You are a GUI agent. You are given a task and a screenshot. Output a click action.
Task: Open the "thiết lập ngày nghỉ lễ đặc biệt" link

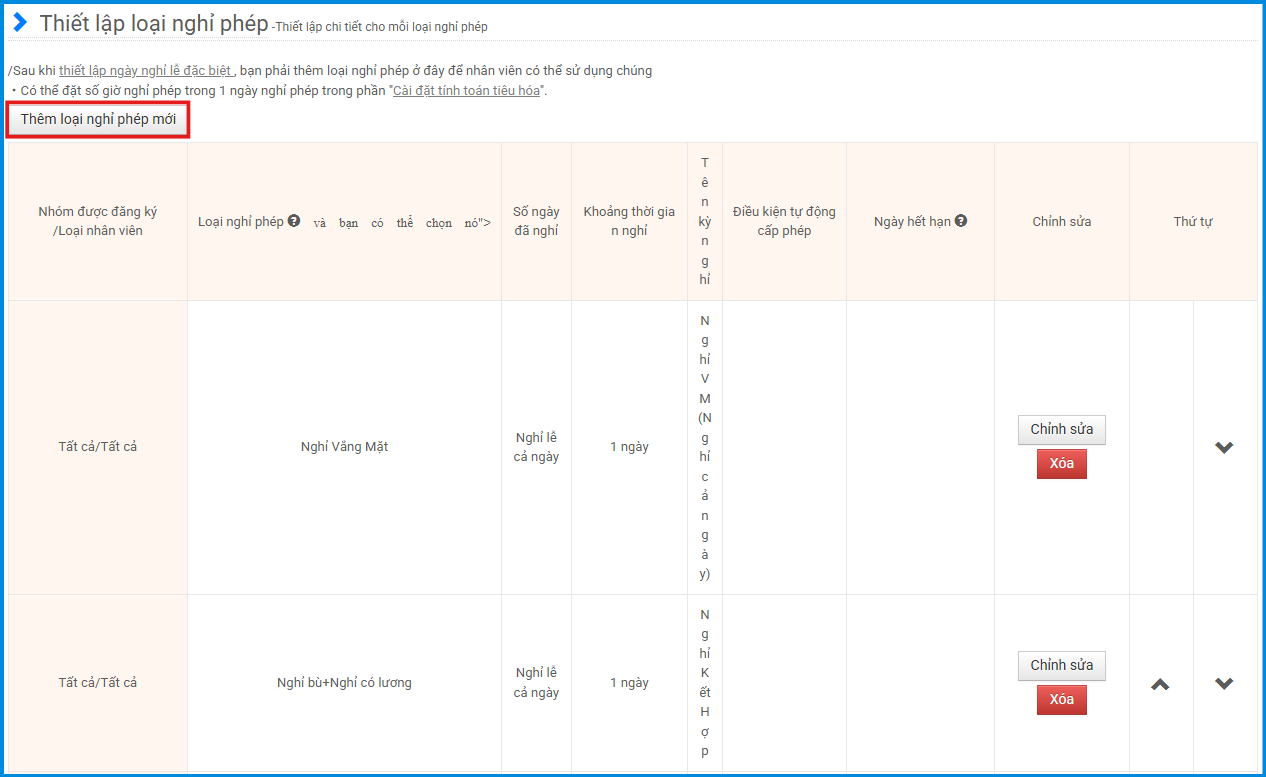146,71
